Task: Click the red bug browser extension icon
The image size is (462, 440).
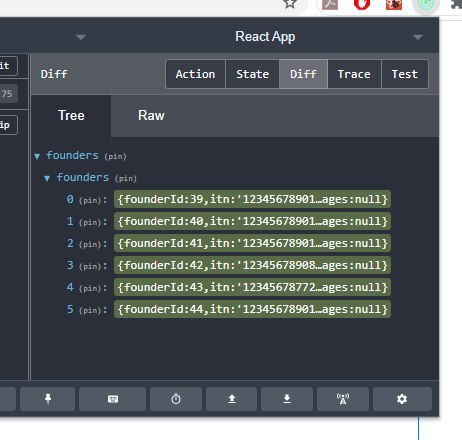Action: pos(394,4)
